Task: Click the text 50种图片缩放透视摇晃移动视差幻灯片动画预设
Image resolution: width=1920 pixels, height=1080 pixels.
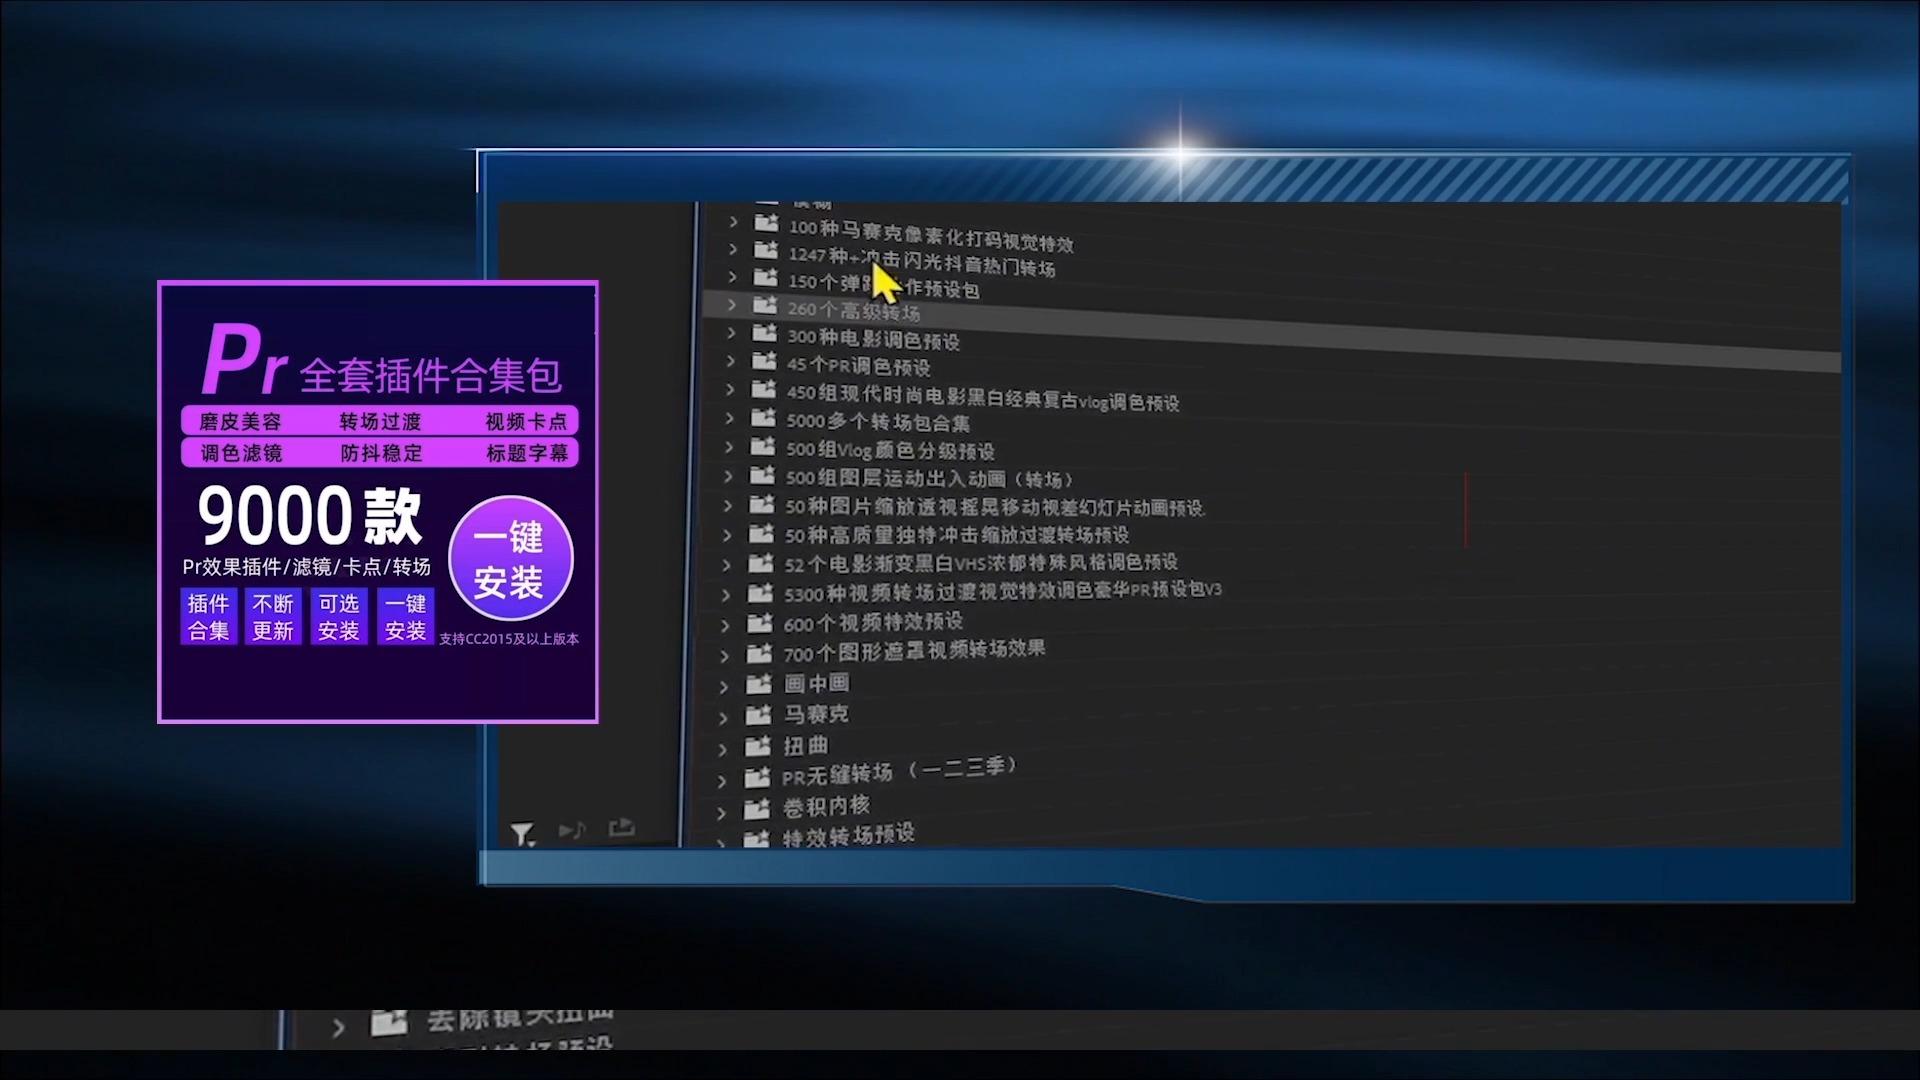Action: tap(994, 507)
